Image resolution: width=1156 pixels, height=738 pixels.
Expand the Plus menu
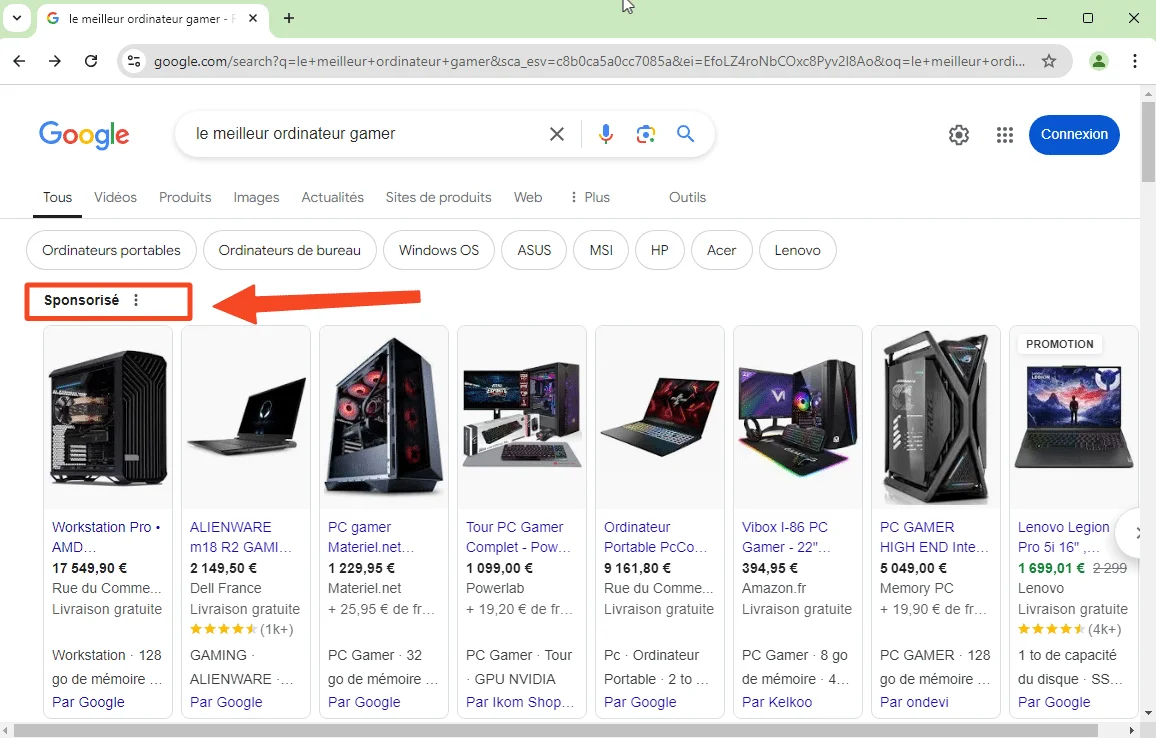point(591,198)
